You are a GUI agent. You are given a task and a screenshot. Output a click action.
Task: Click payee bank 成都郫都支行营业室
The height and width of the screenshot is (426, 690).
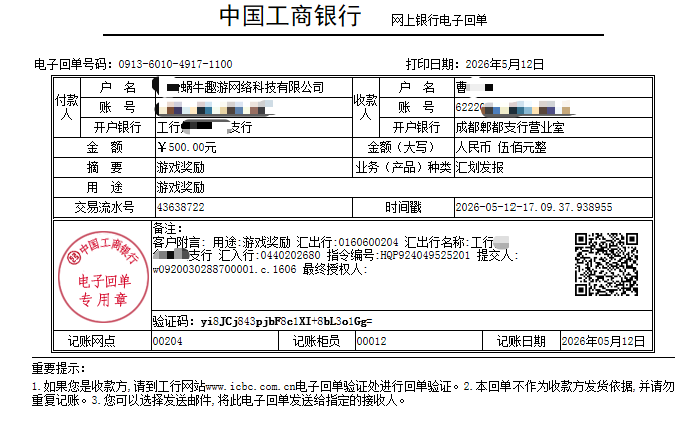[x=510, y=128]
